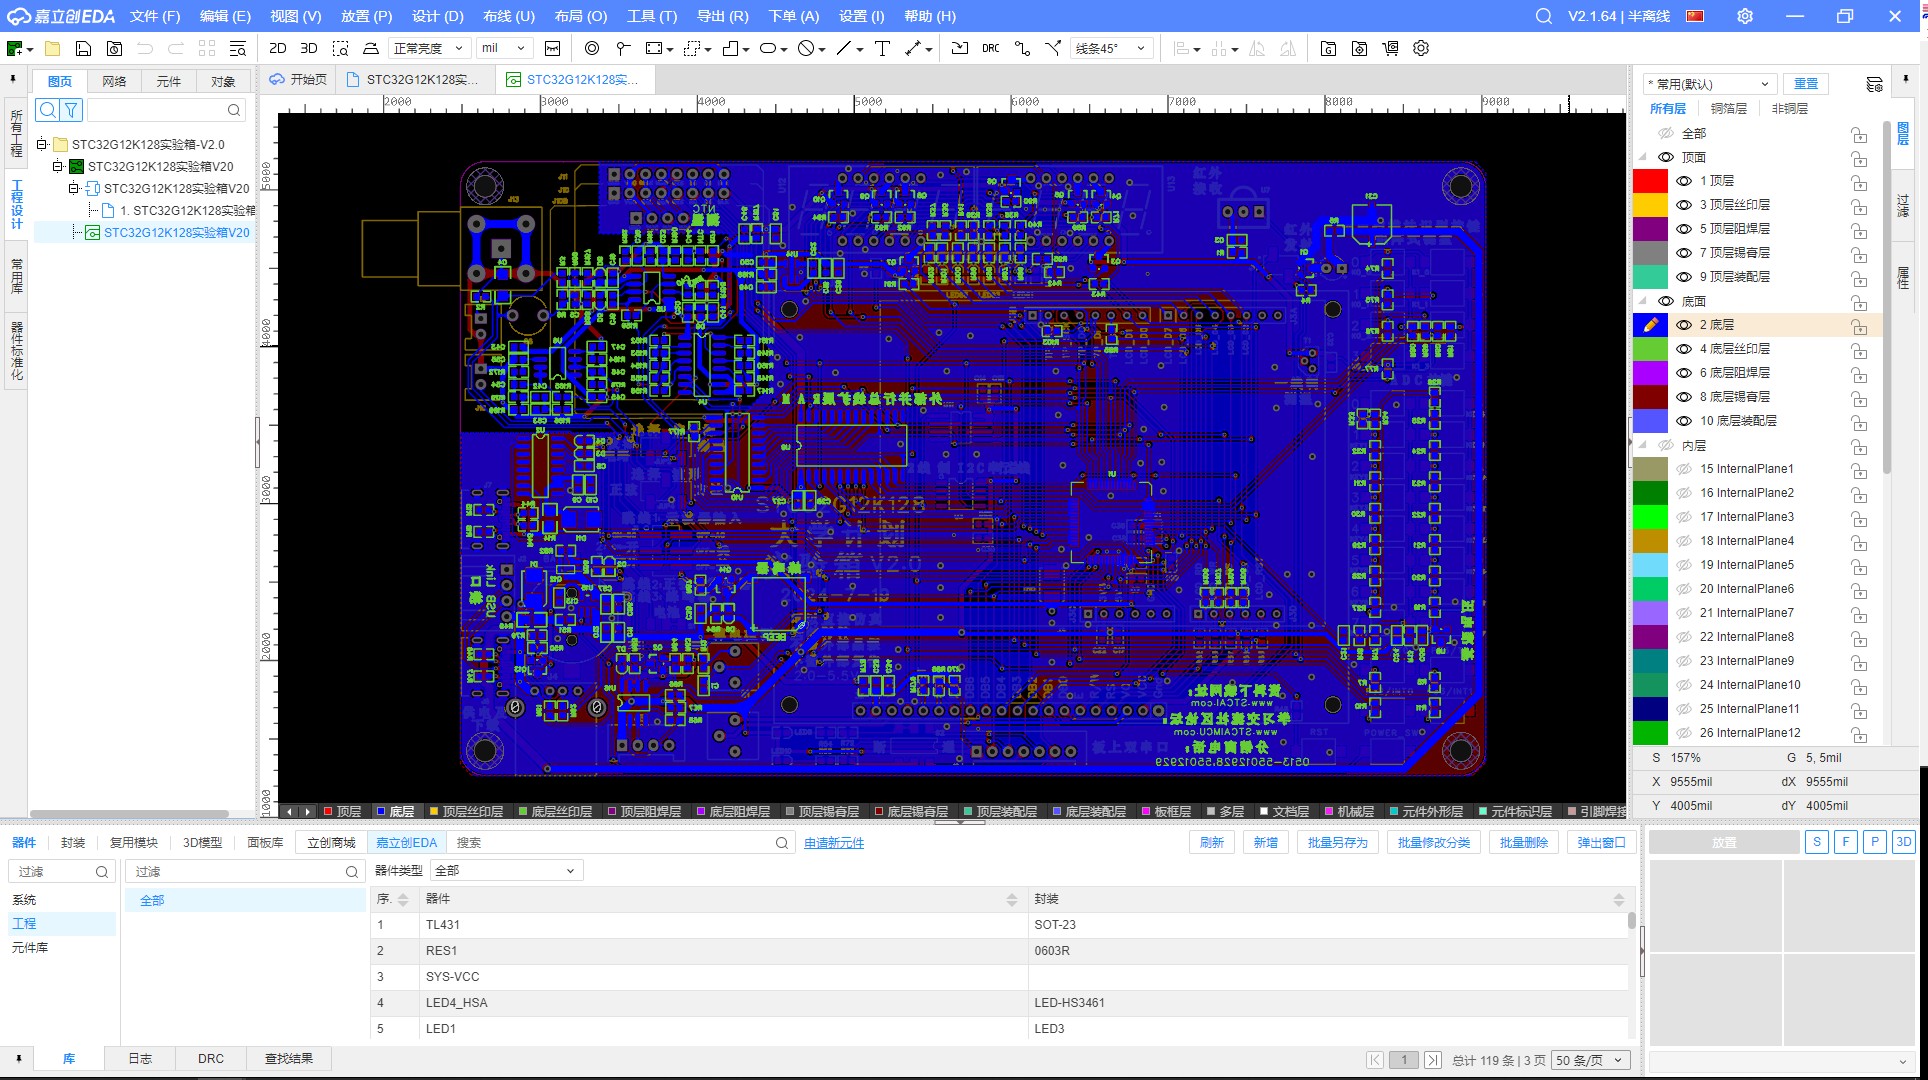Open the mil unit dropdown

(x=504, y=48)
